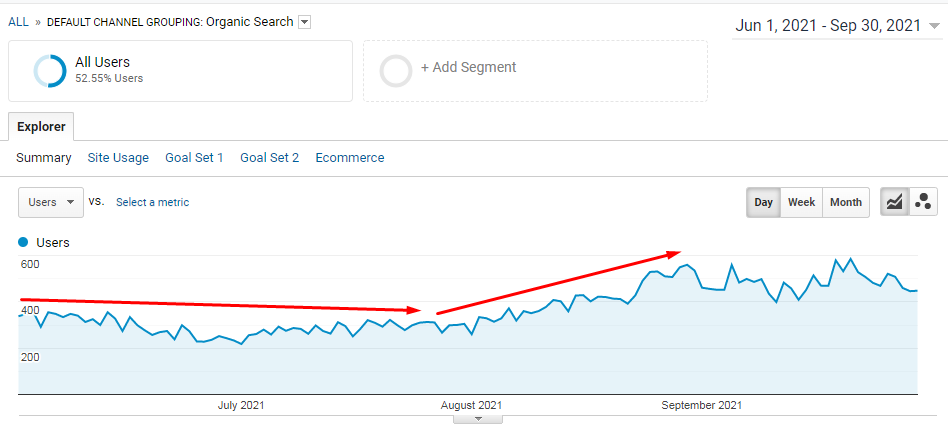Go to the Summary view
This screenshot has width=948, height=438.
pyautogui.click(x=44, y=158)
